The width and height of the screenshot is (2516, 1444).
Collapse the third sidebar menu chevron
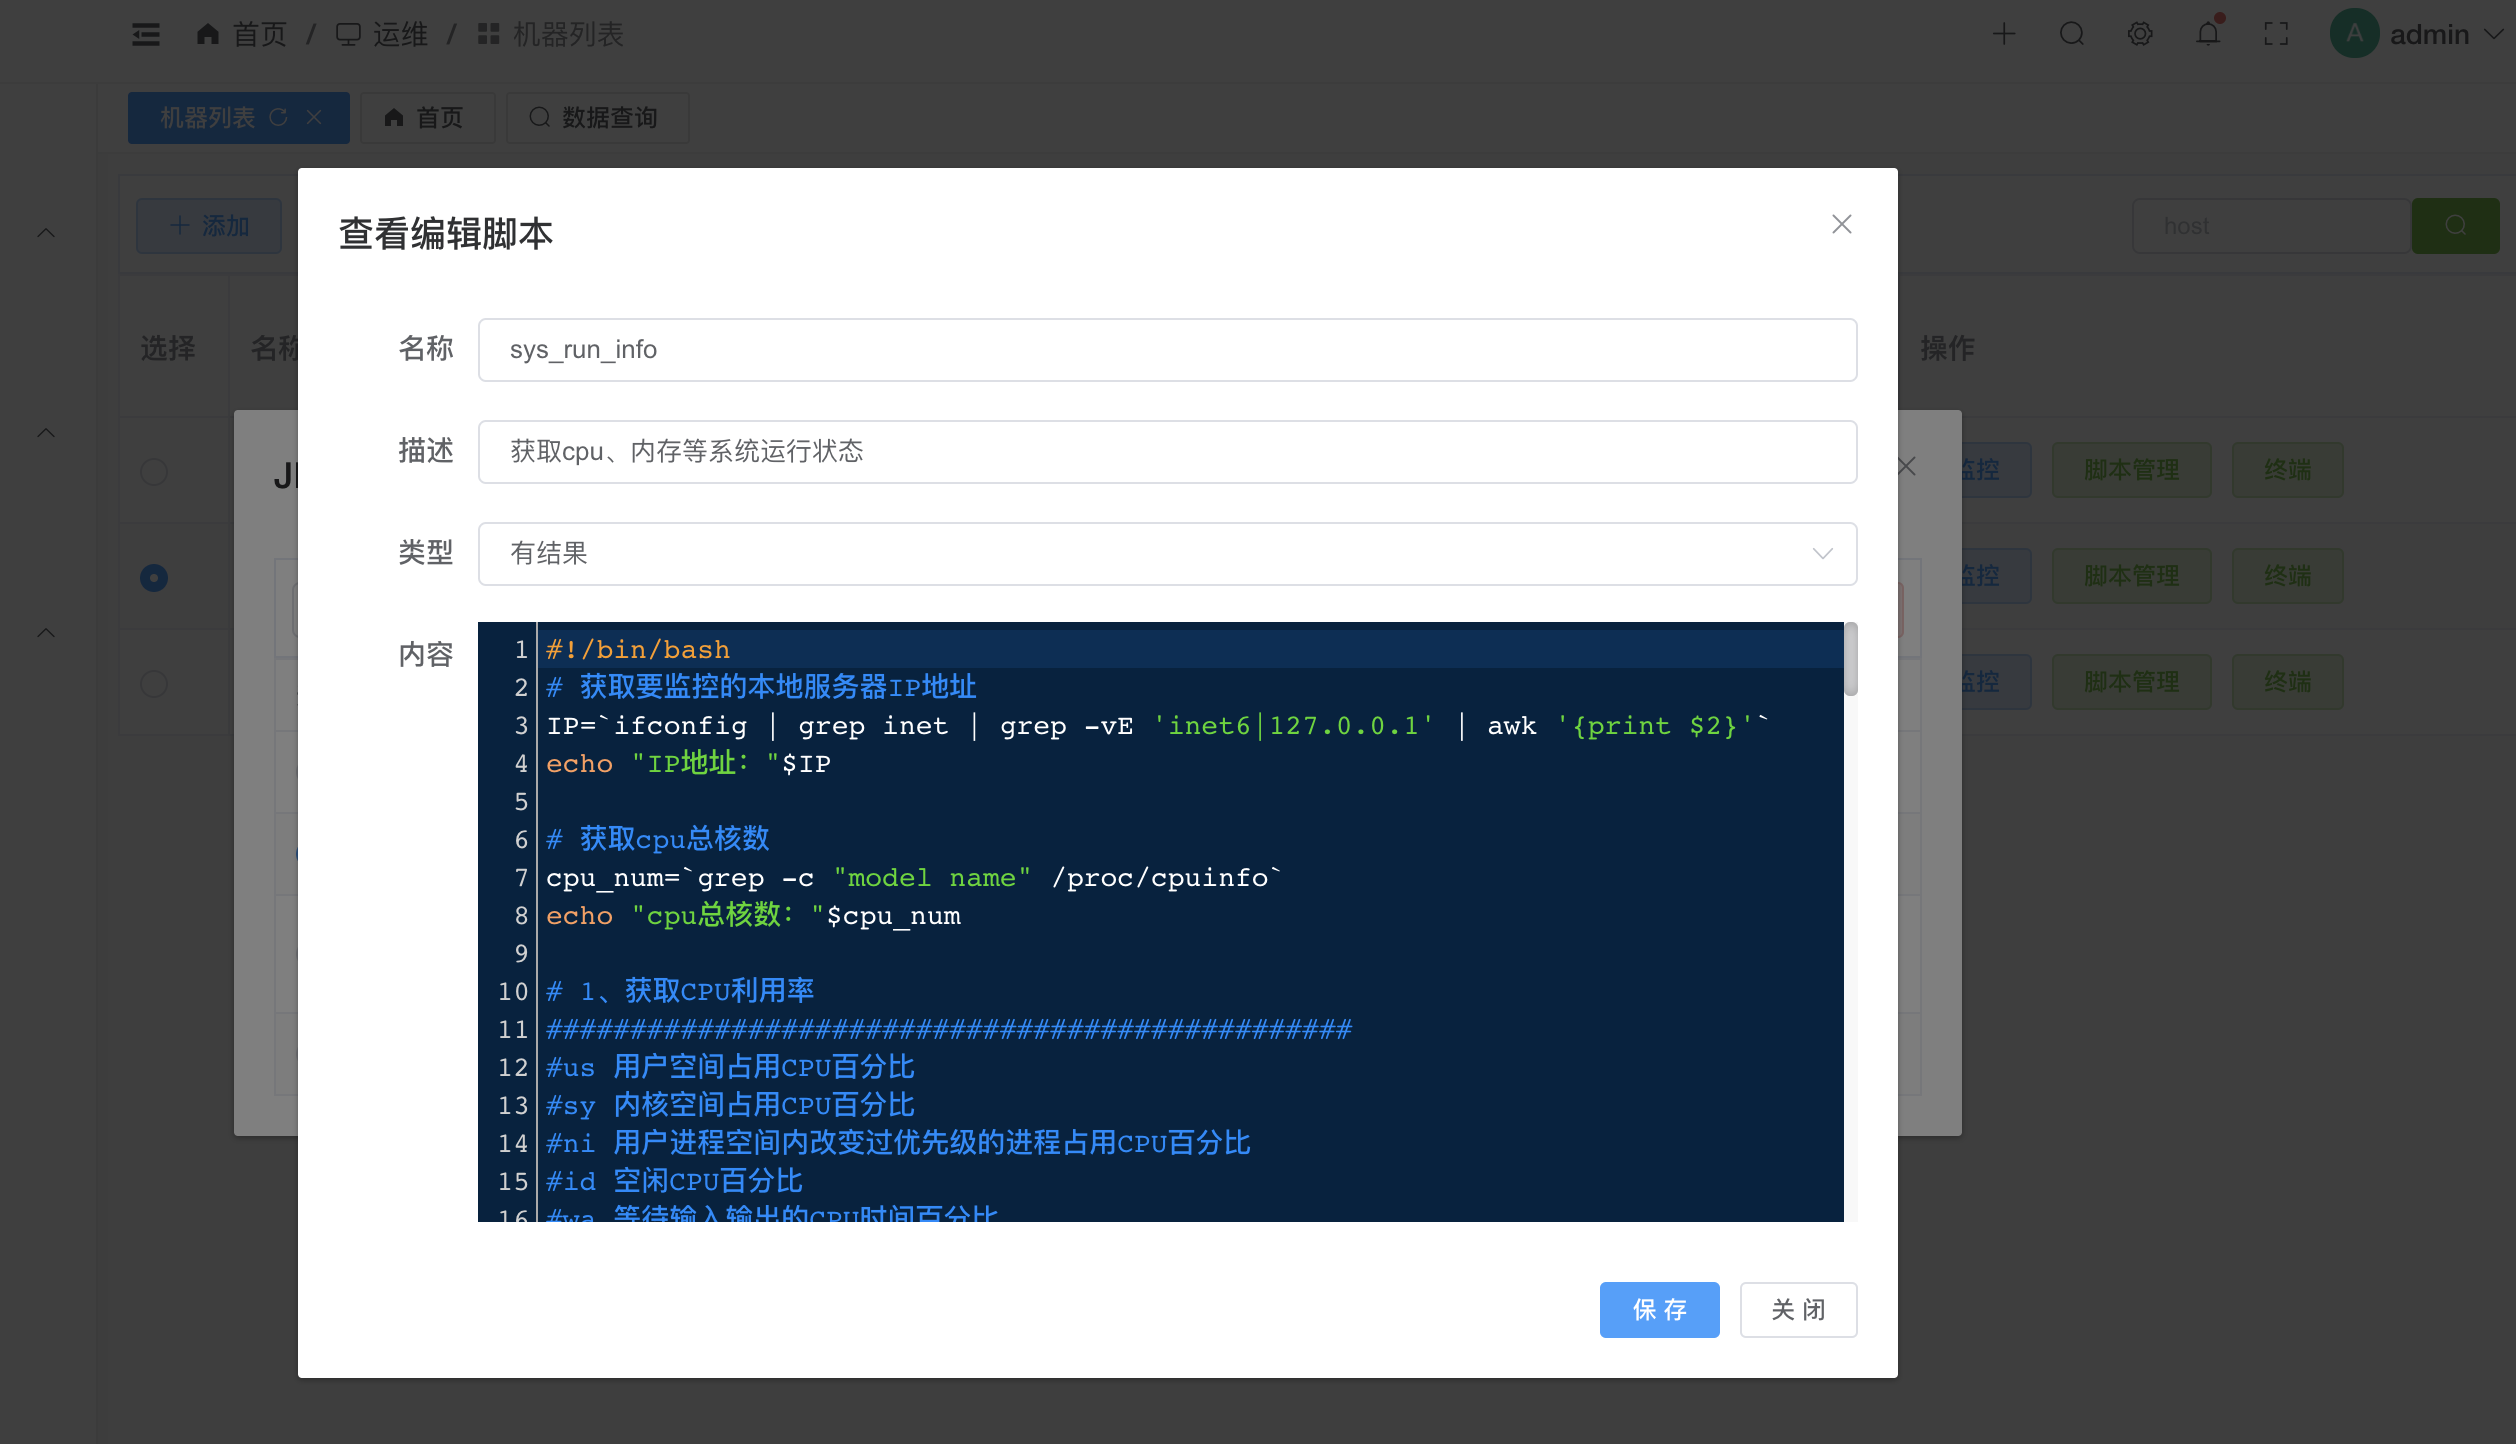click(46, 633)
